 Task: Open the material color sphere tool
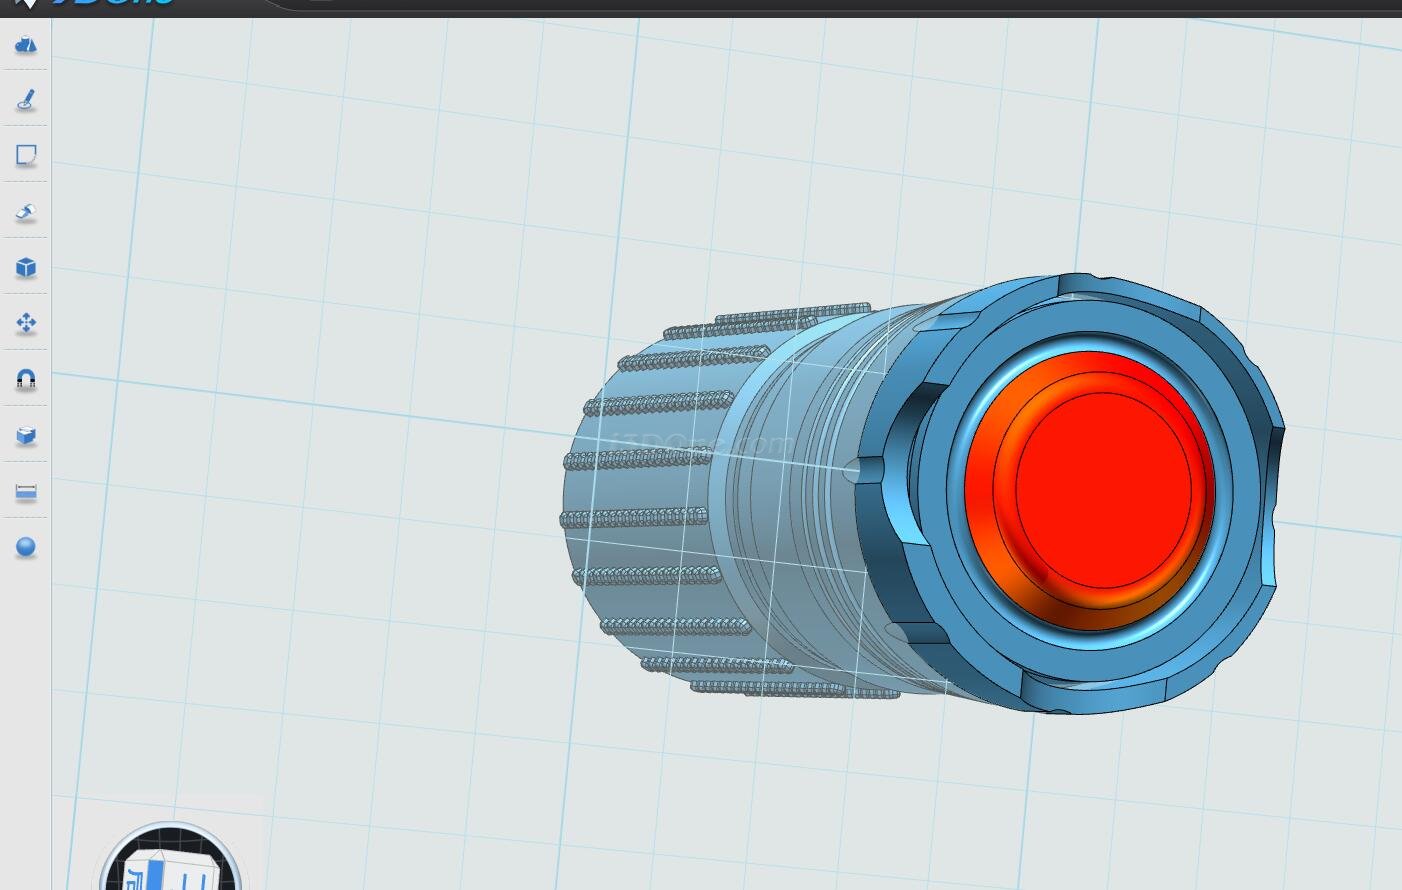point(26,547)
